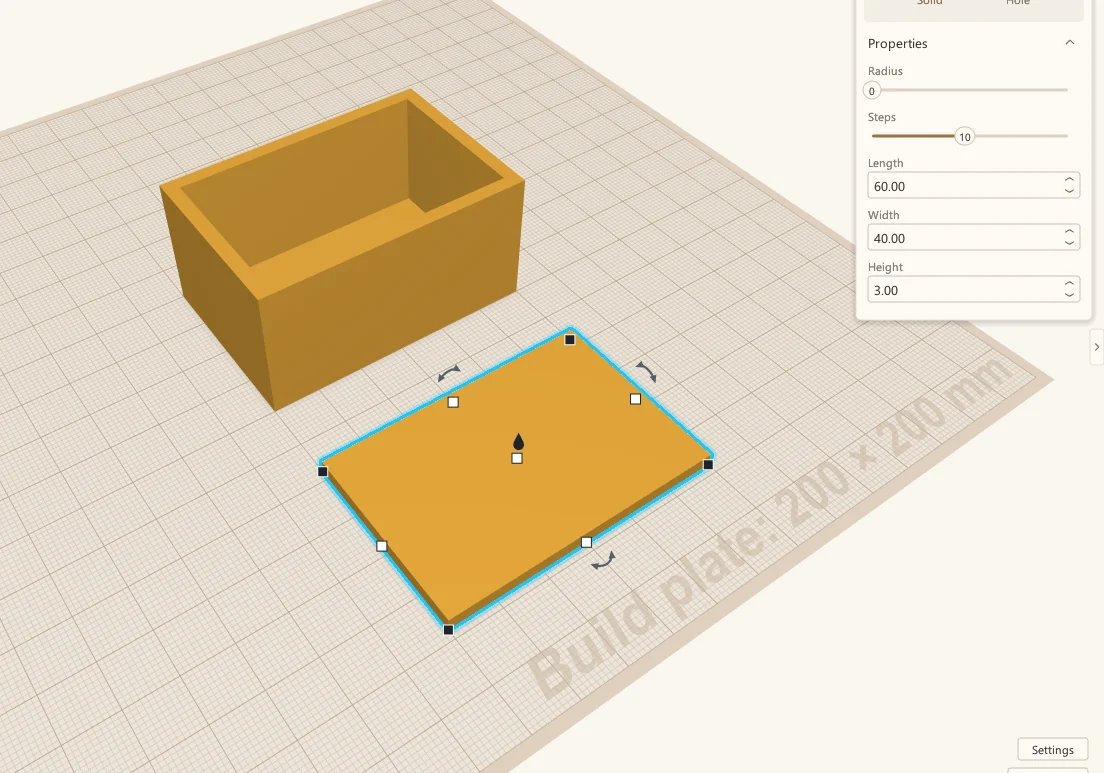This screenshot has height=773, width=1104.
Task: Click the white center handle on the flat plate
Action: coord(517,458)
